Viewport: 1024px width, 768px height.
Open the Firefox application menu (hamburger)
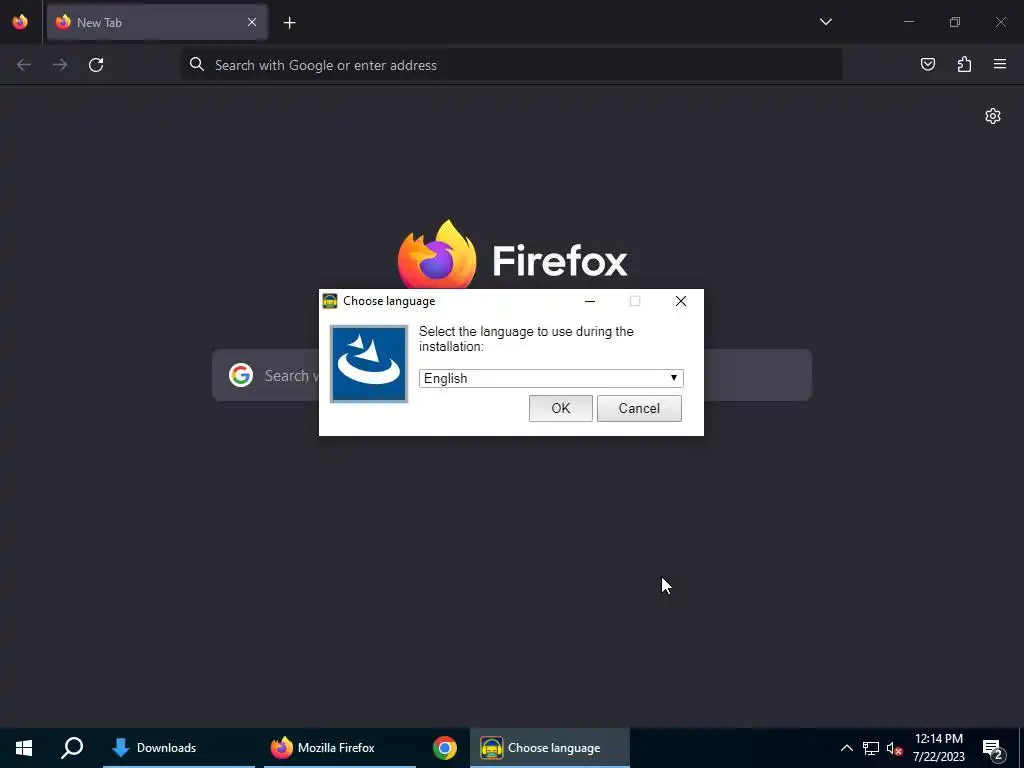(x=999, y=64)
